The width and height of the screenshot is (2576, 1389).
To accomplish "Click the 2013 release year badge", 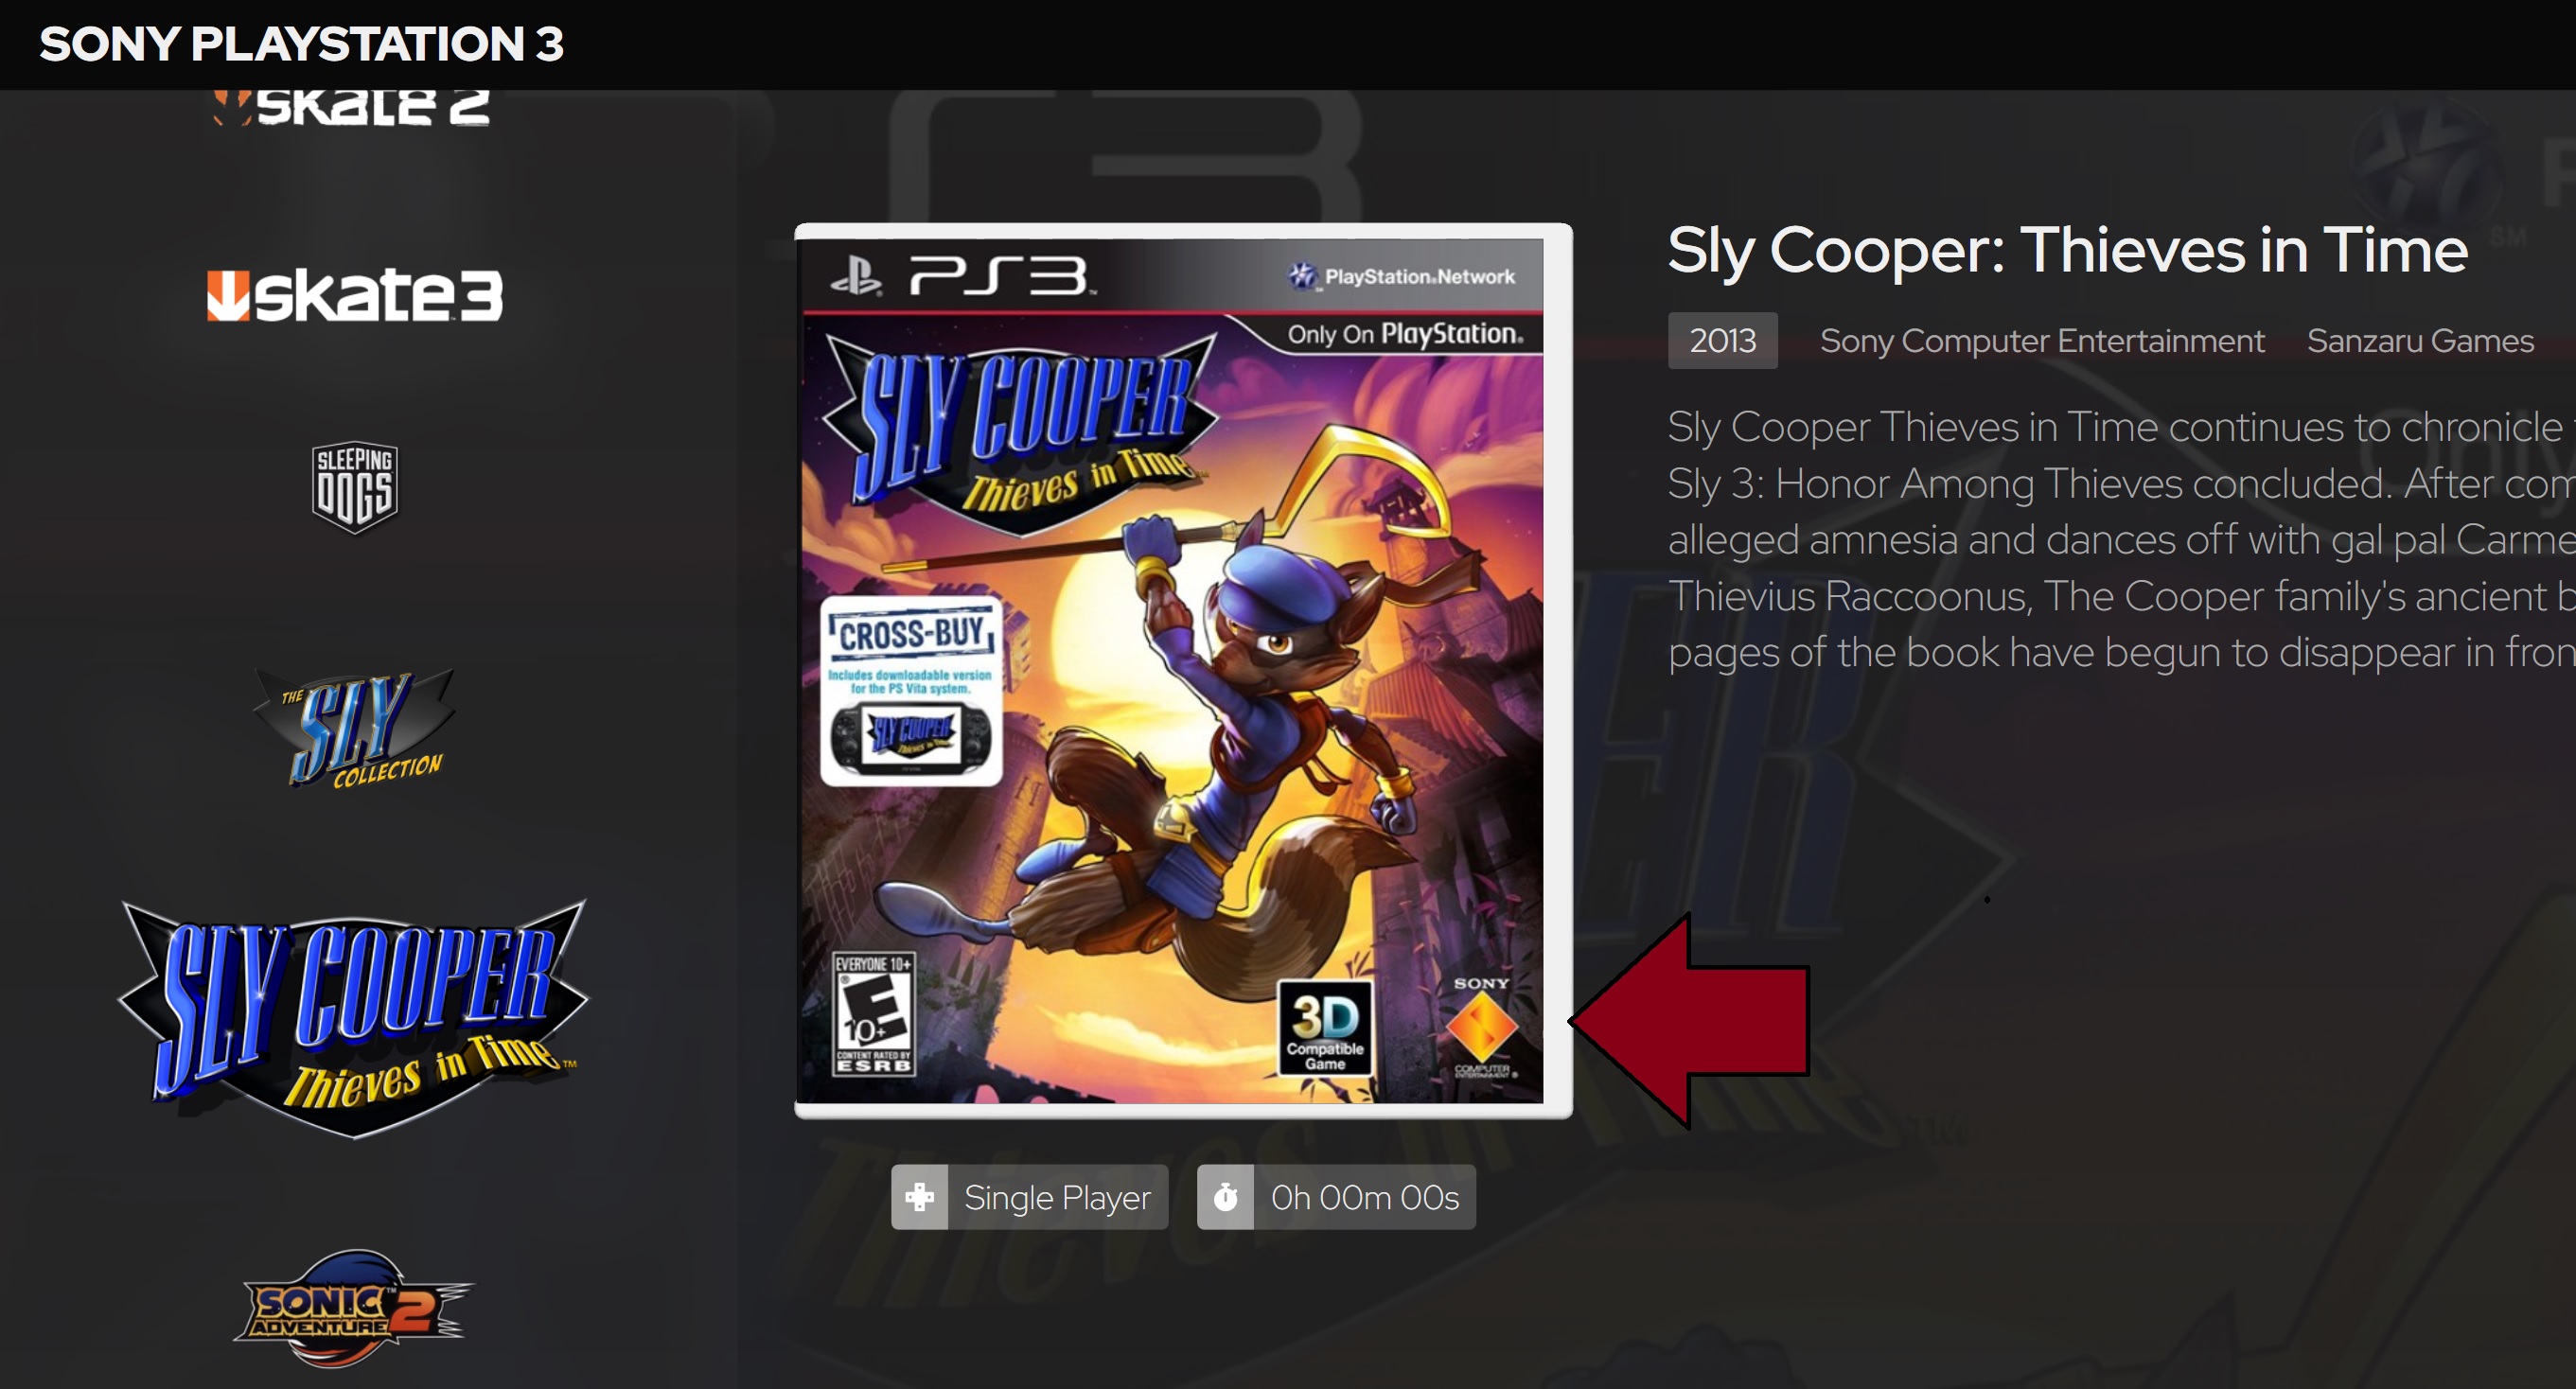I will pyautogui.click(x=1722, y=341).
